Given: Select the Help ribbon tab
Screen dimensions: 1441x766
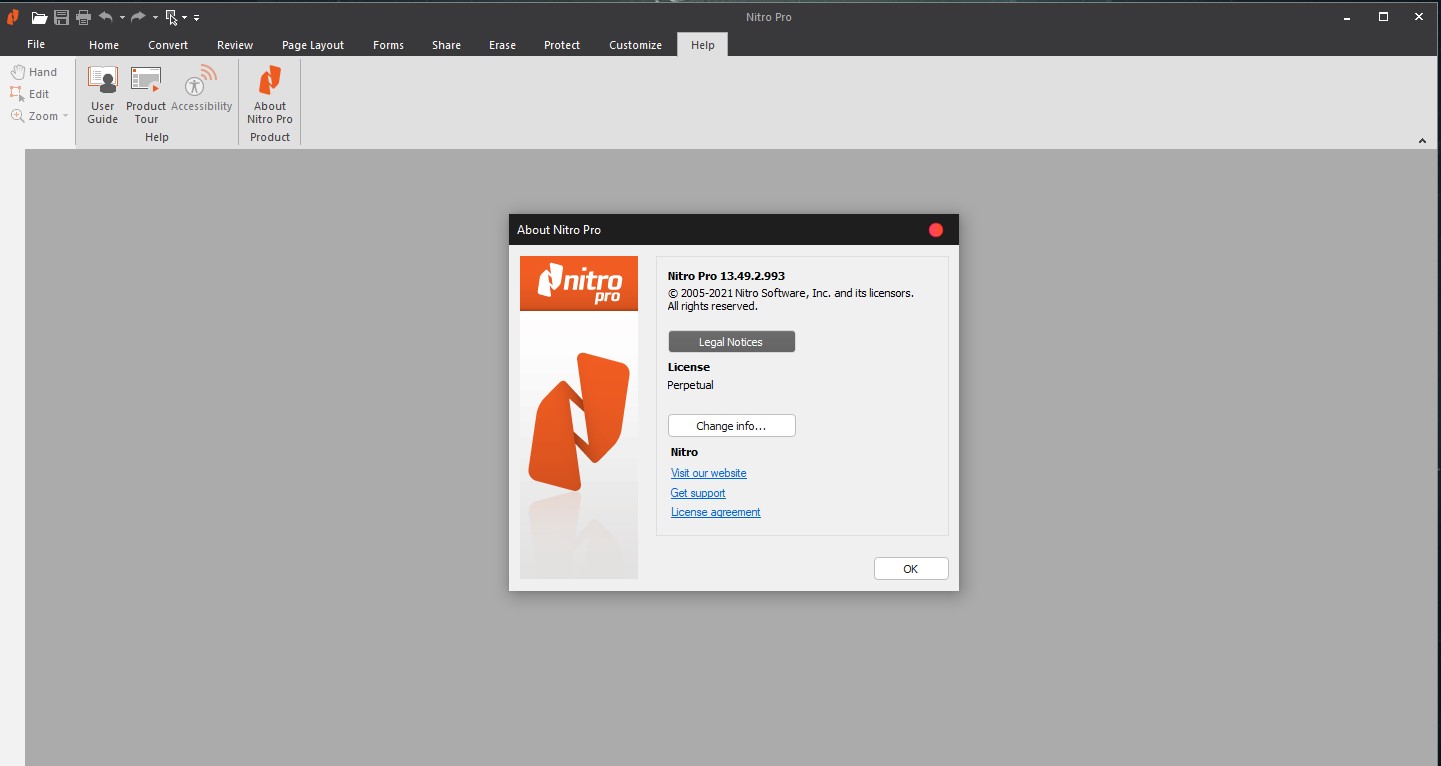Looking at the screenshot, I should coord(703,45).
